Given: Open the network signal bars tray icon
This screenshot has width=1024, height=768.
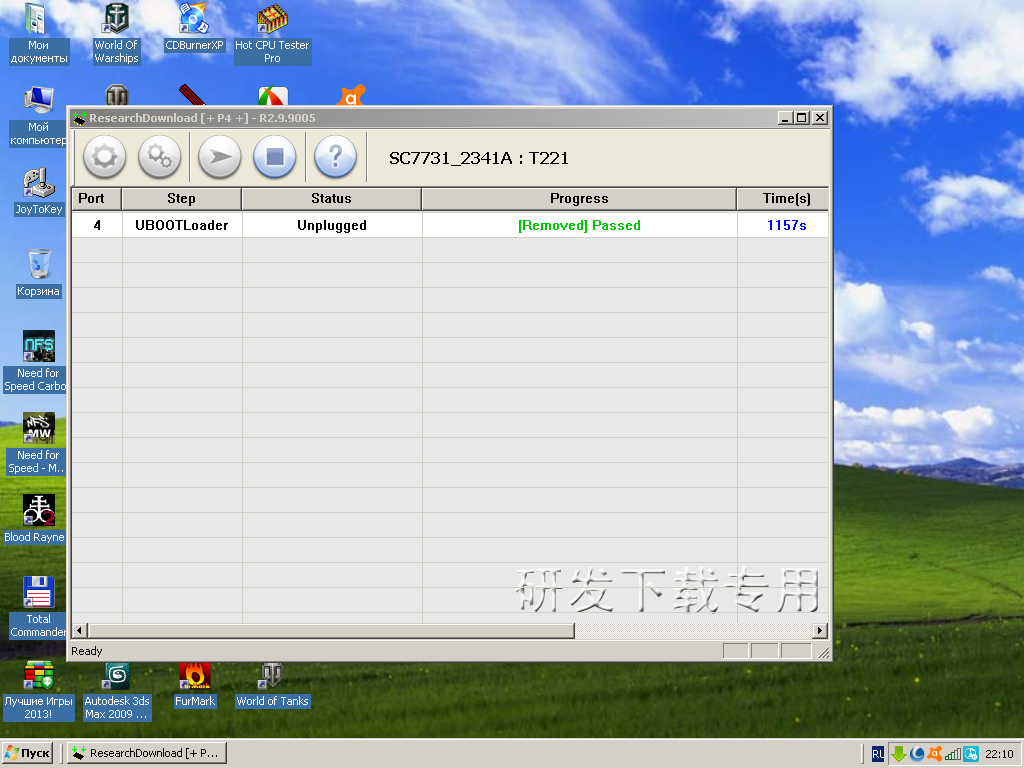Looking at the screenshot, I should tap(953, 754).
